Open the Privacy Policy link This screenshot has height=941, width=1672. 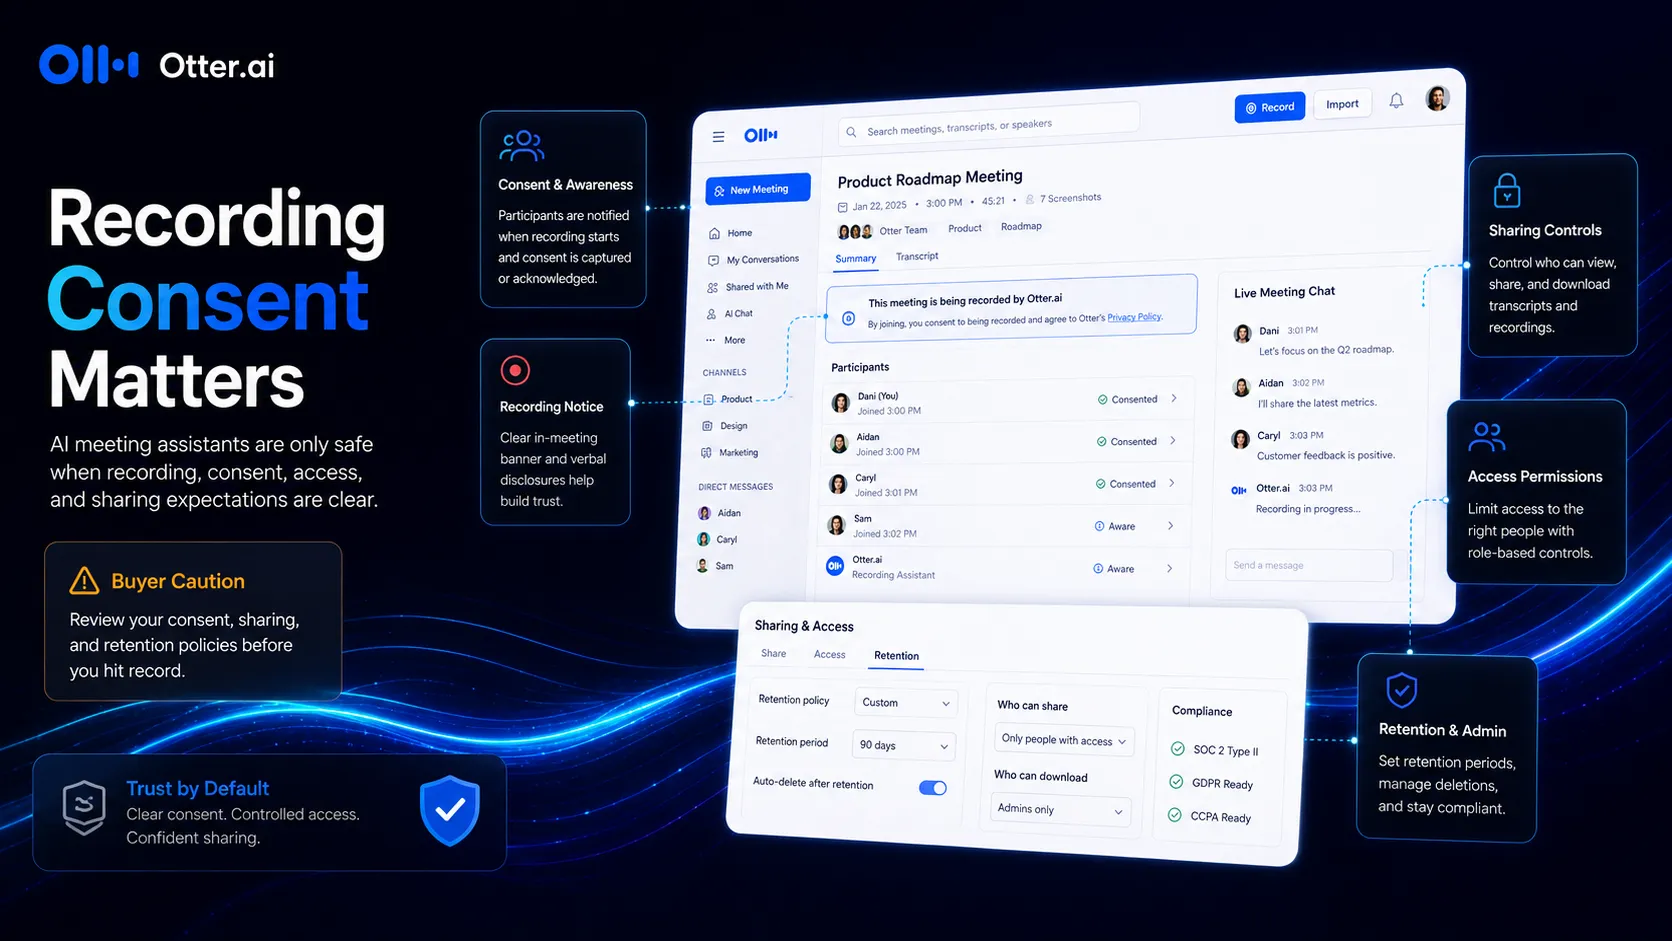tap(1134, 317)
